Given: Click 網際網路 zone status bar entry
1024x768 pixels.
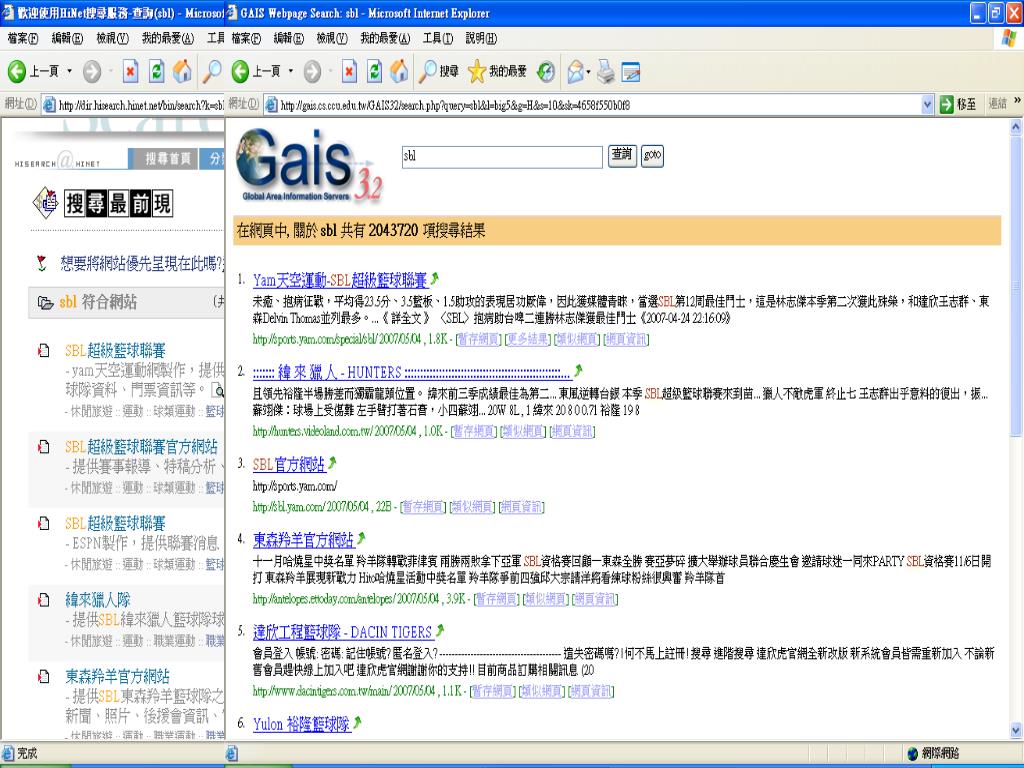Looking at the screenshot, I should tap(934, 753).
